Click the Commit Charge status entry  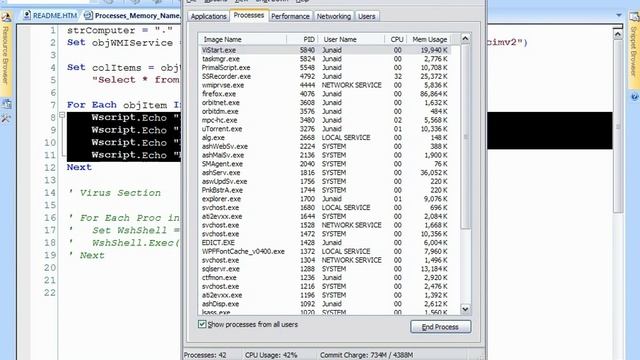(x=366, y=355)
